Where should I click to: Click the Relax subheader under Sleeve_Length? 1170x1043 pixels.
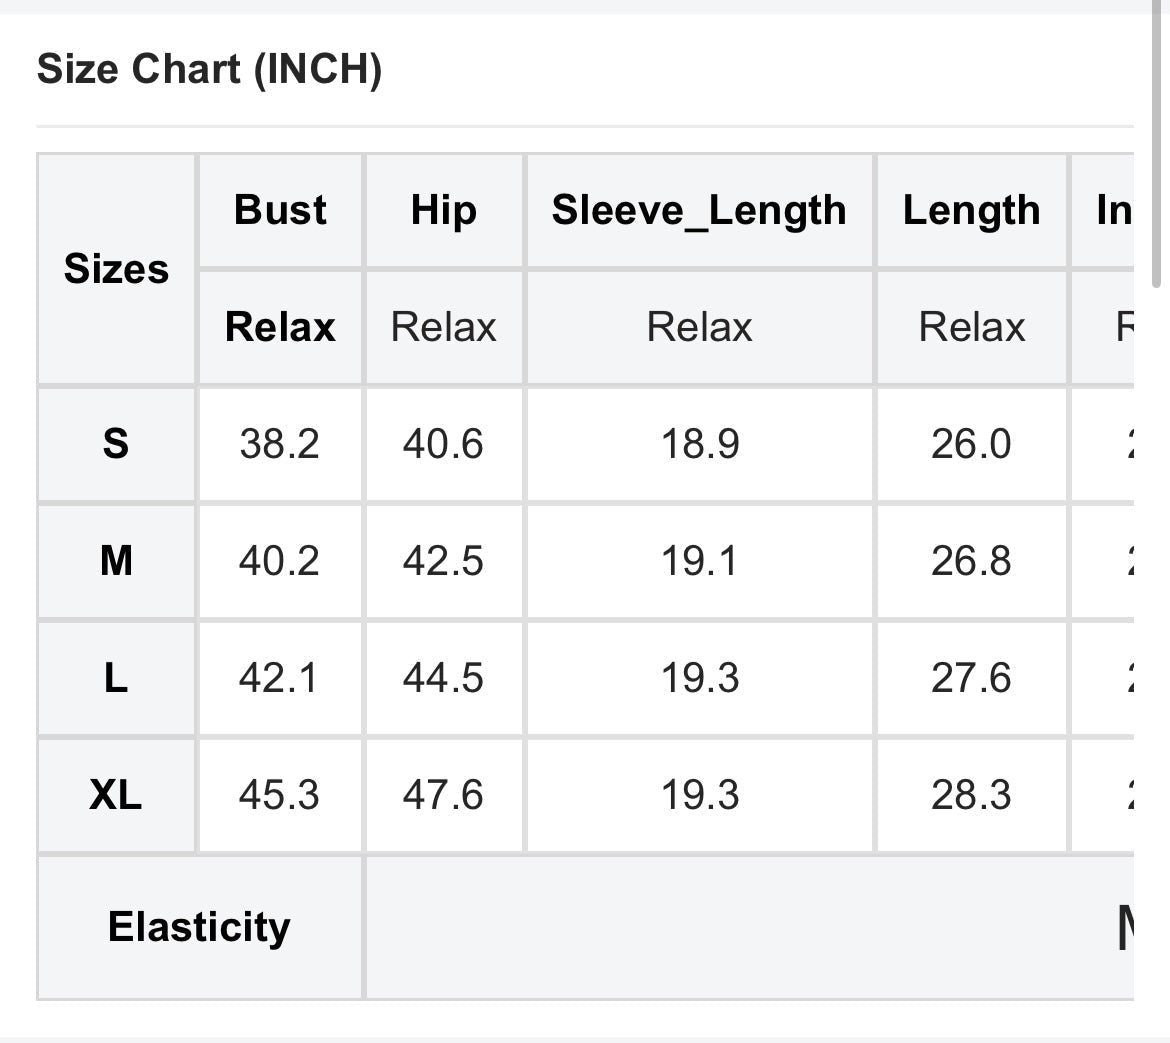699,327
